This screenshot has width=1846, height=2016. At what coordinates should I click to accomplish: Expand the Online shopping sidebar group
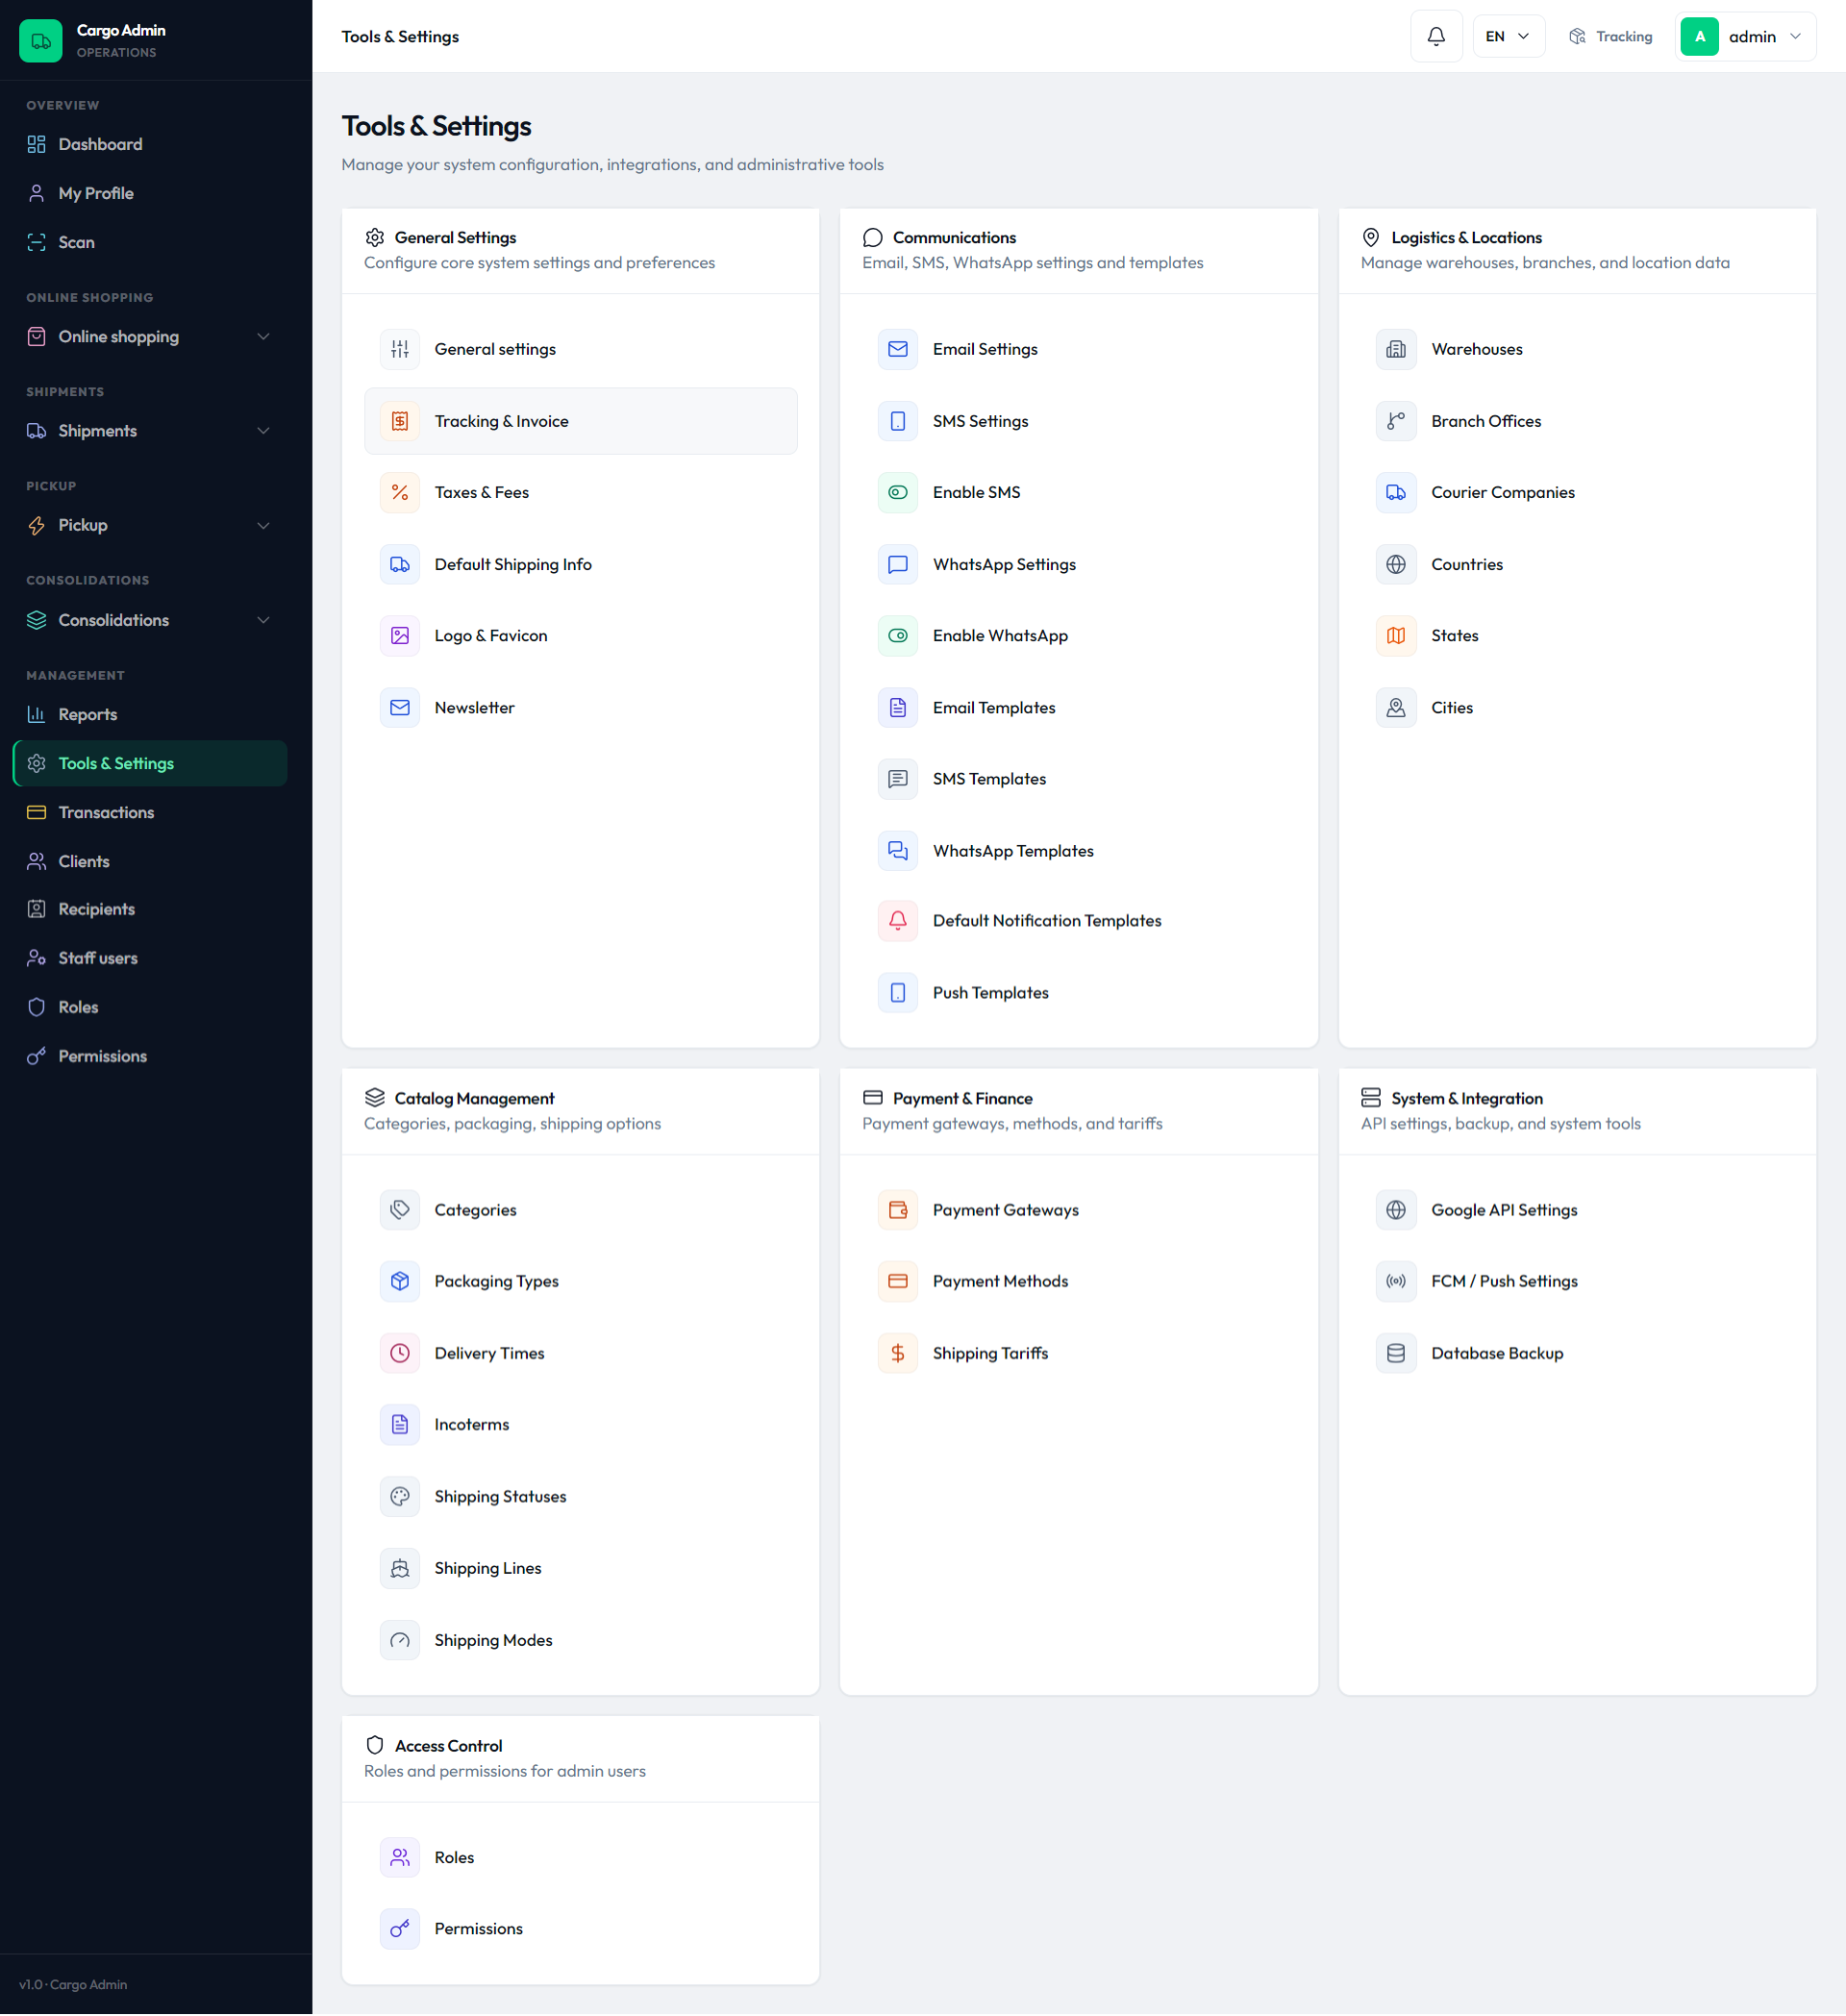(150, 337)
